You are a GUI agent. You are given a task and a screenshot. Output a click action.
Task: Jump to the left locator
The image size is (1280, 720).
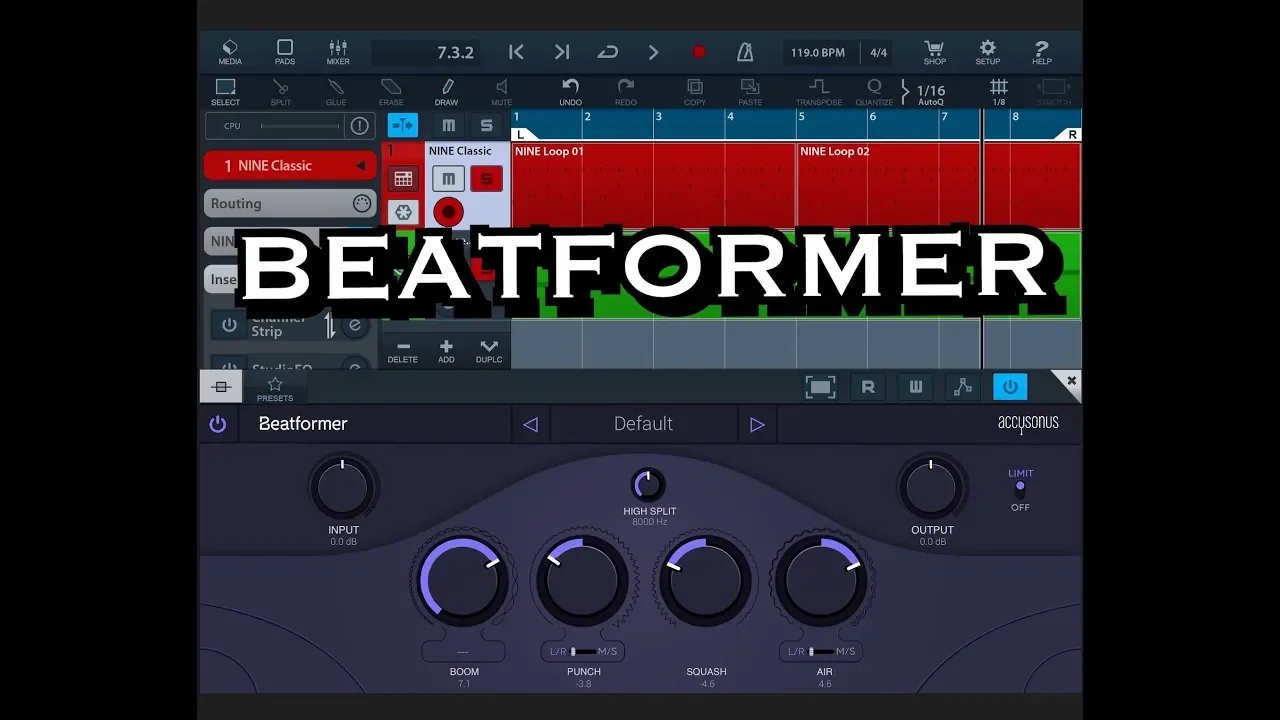(x=516, y=52)
